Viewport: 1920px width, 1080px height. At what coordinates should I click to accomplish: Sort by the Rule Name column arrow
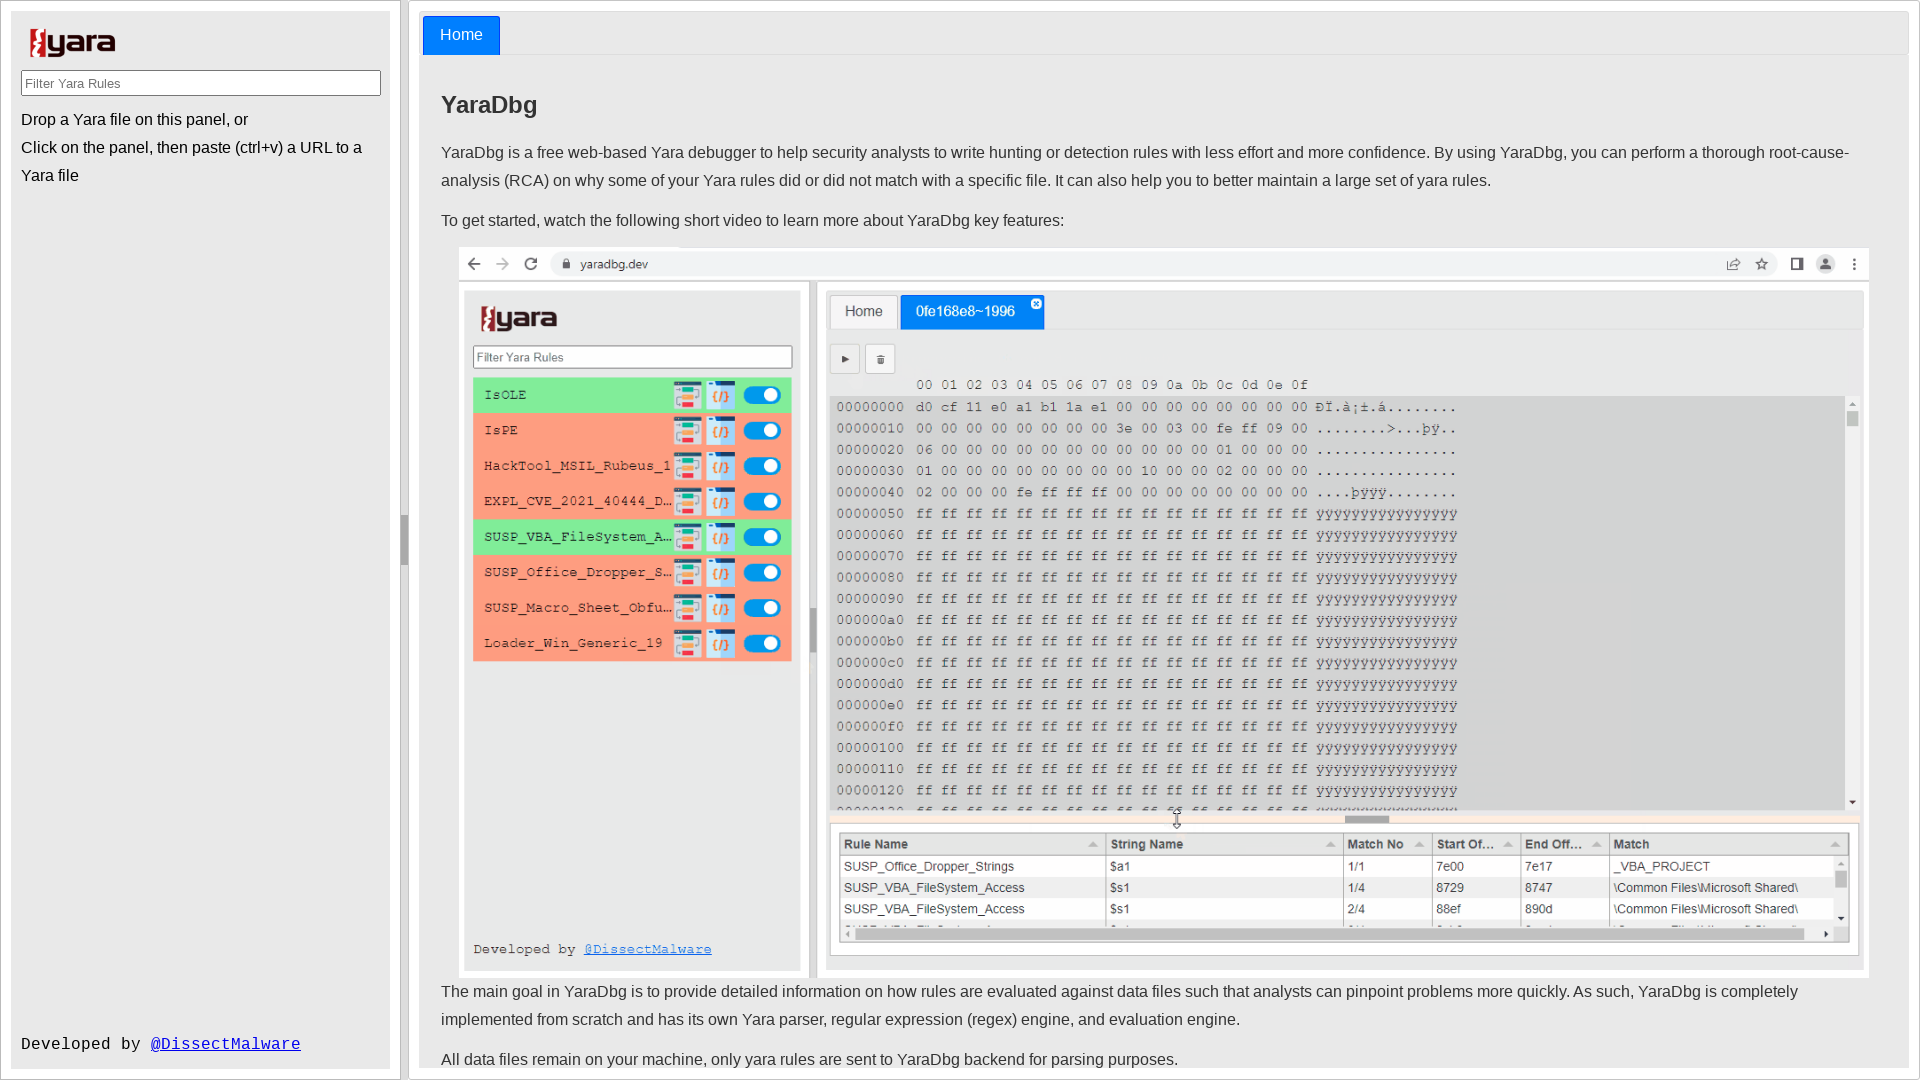pyautogui.click(x=1093, y=845)
